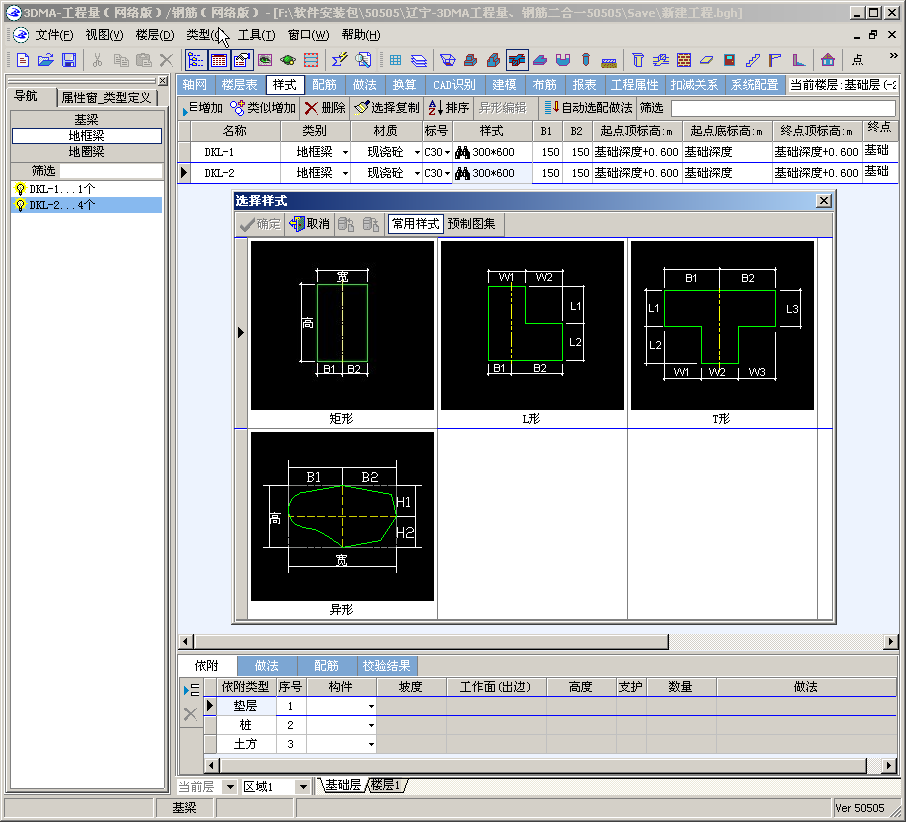
Task: Expand toolbar overflow chevron
Action: click(x=893, y=56)
